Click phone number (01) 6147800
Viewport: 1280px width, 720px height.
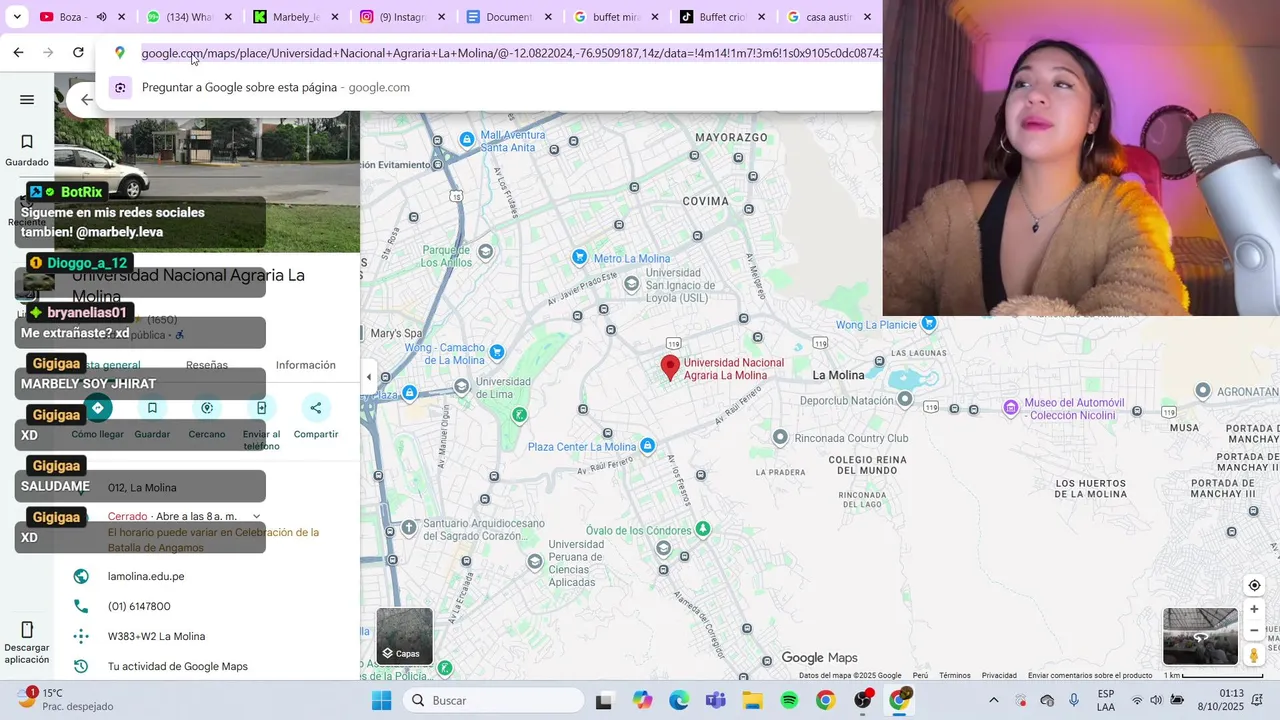click(139, 606)
